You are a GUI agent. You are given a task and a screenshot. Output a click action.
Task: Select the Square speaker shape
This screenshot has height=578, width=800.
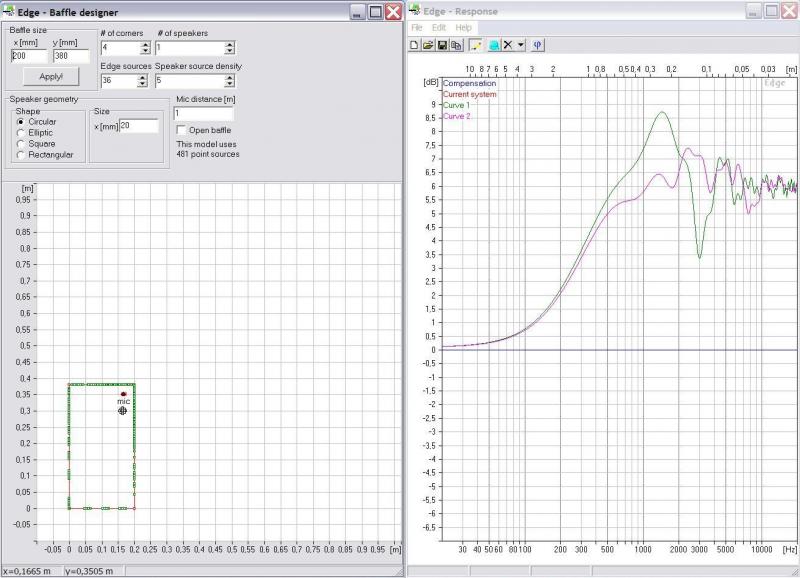[x=21, y=144]
